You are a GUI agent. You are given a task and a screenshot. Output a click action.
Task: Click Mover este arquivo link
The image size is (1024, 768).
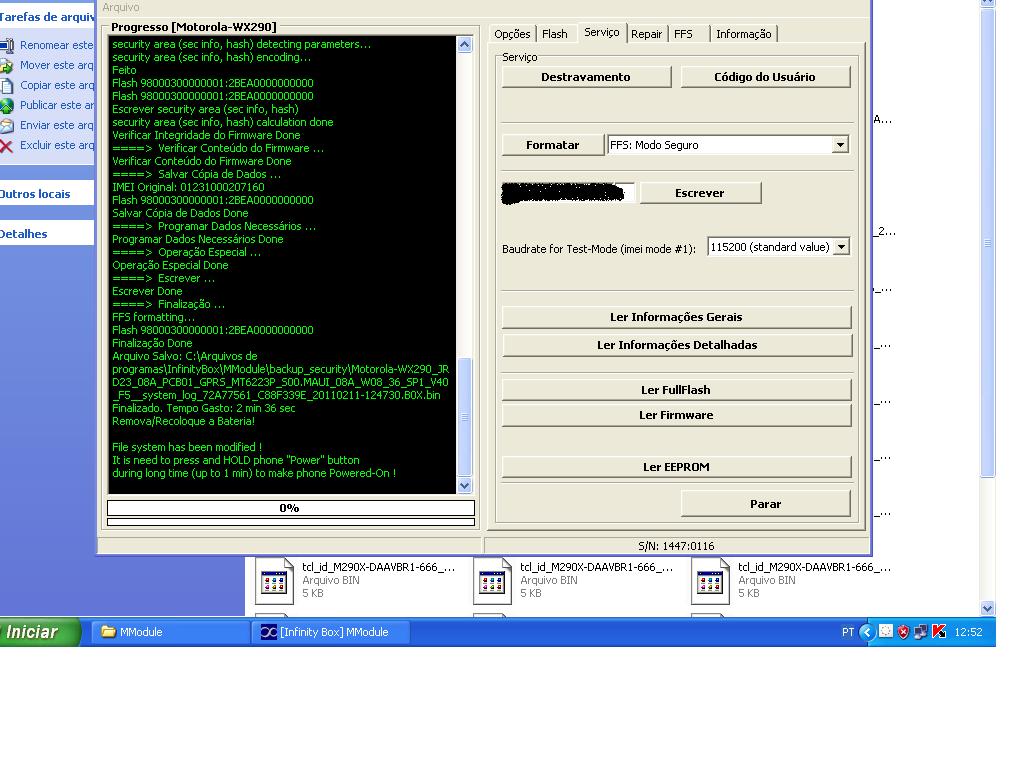click(x=57, y=65)
